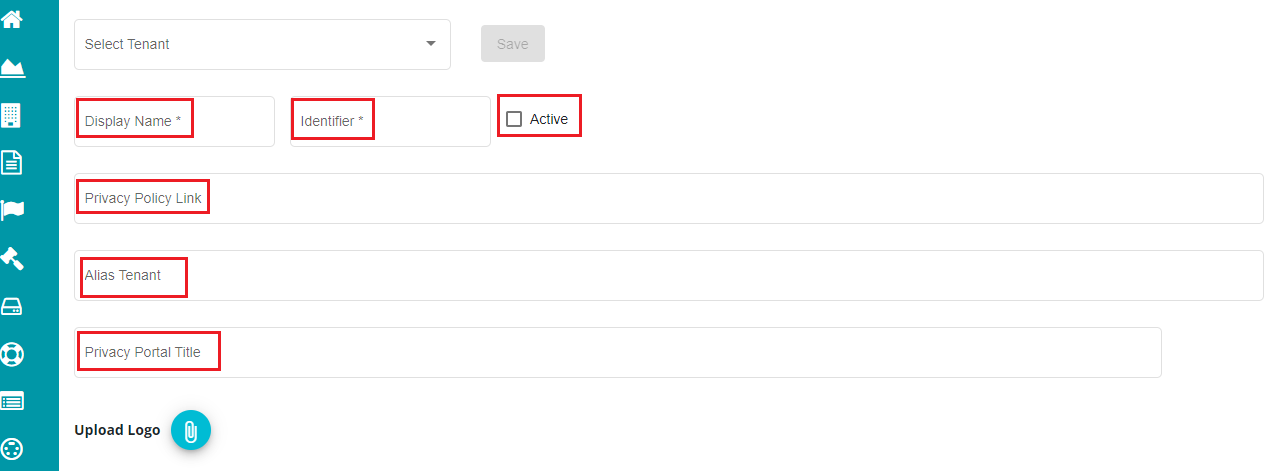
Task: Click the paperclip Upload Logo button
Action: 191,431
